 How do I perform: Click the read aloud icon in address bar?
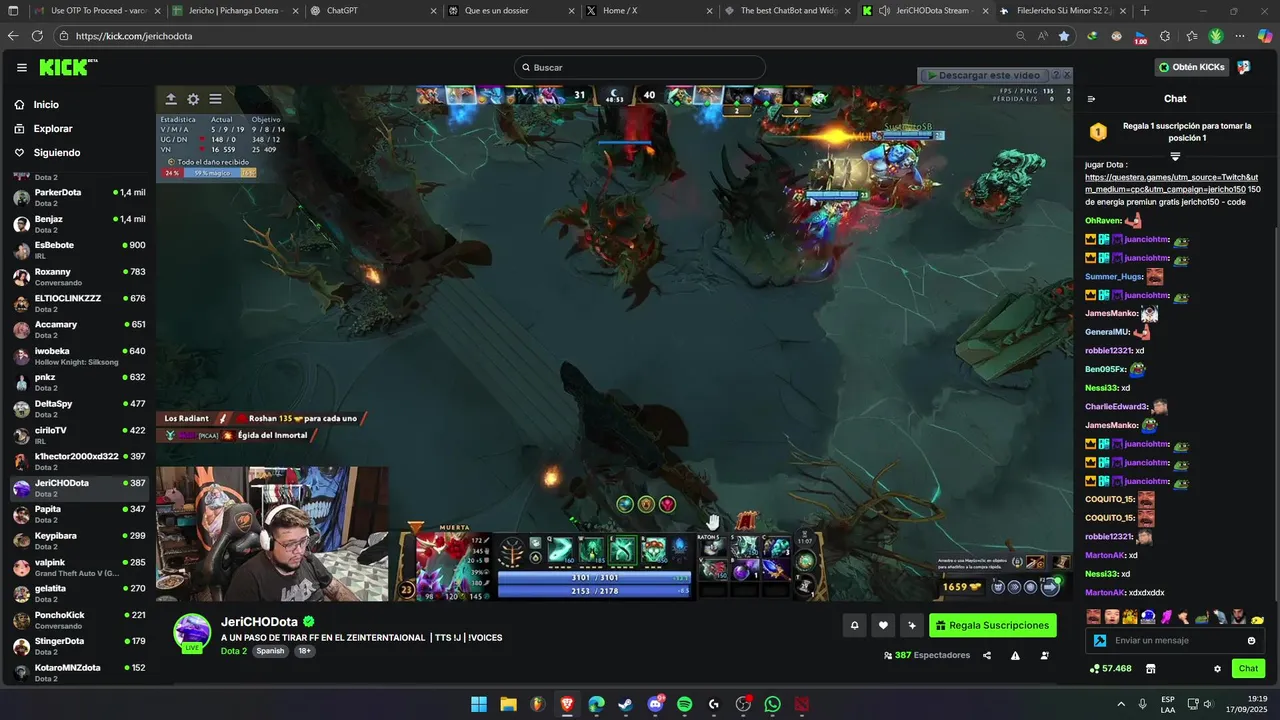click(1043, 36)
